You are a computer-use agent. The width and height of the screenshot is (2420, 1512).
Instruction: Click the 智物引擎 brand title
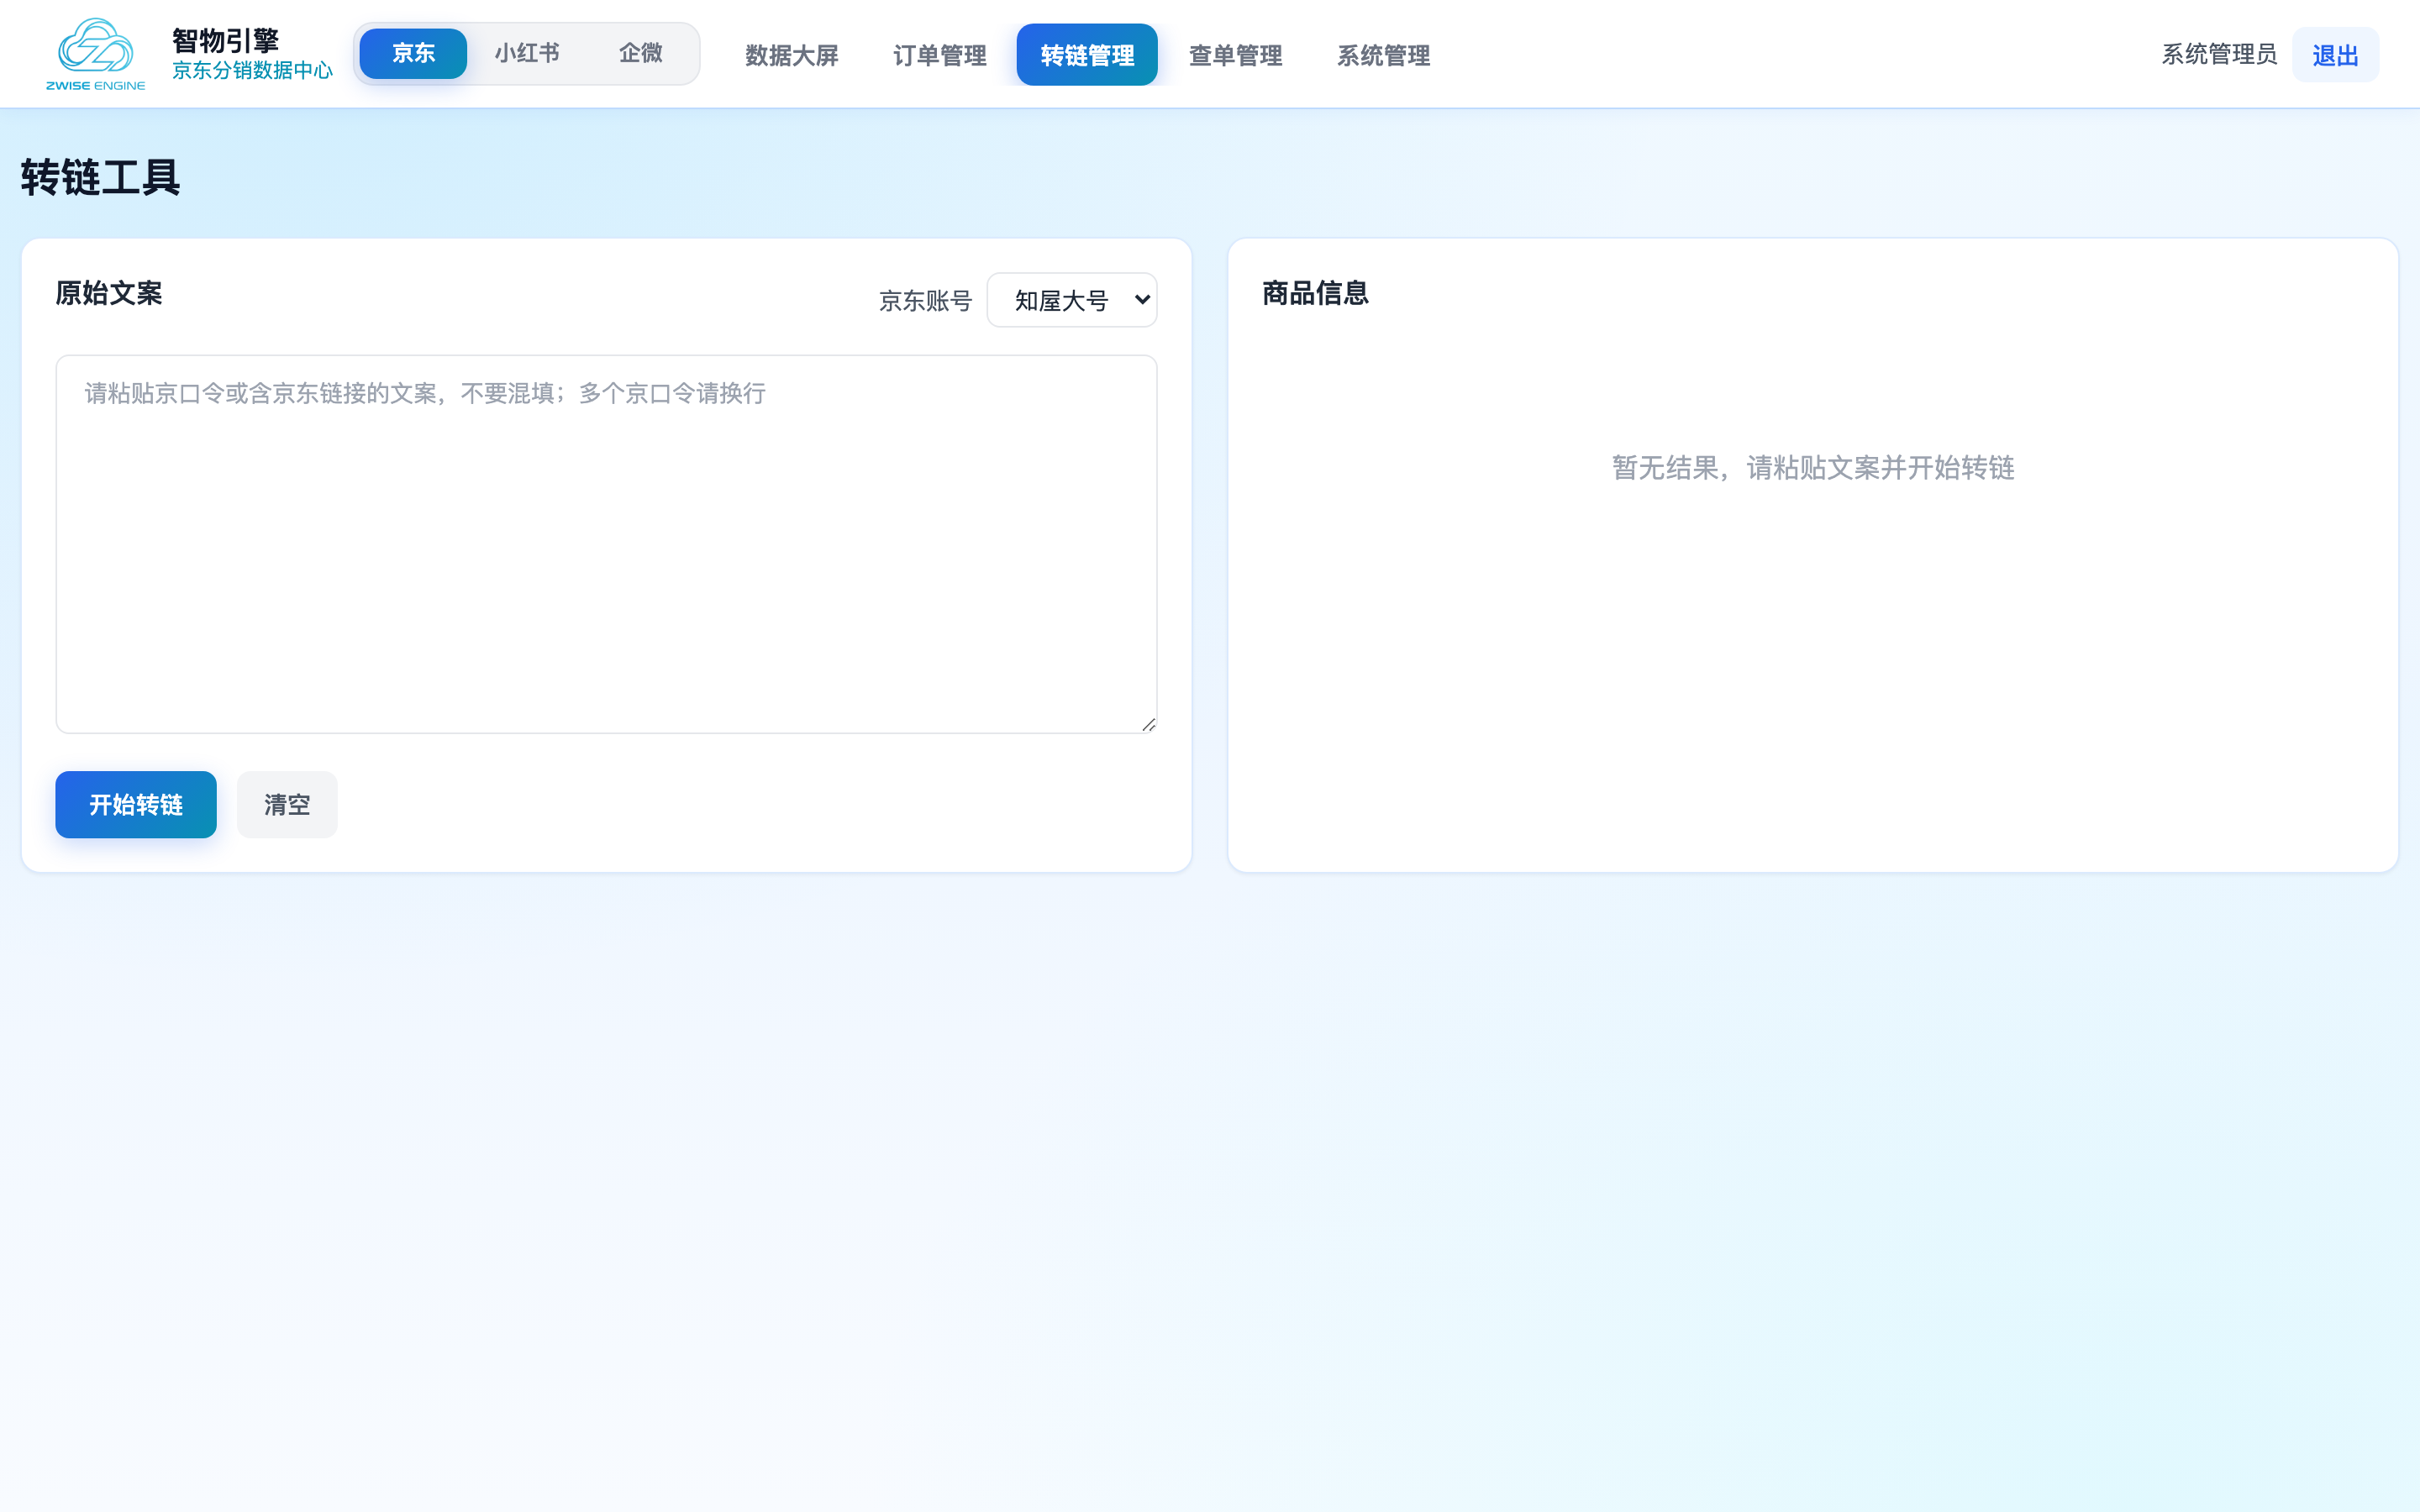225,41
